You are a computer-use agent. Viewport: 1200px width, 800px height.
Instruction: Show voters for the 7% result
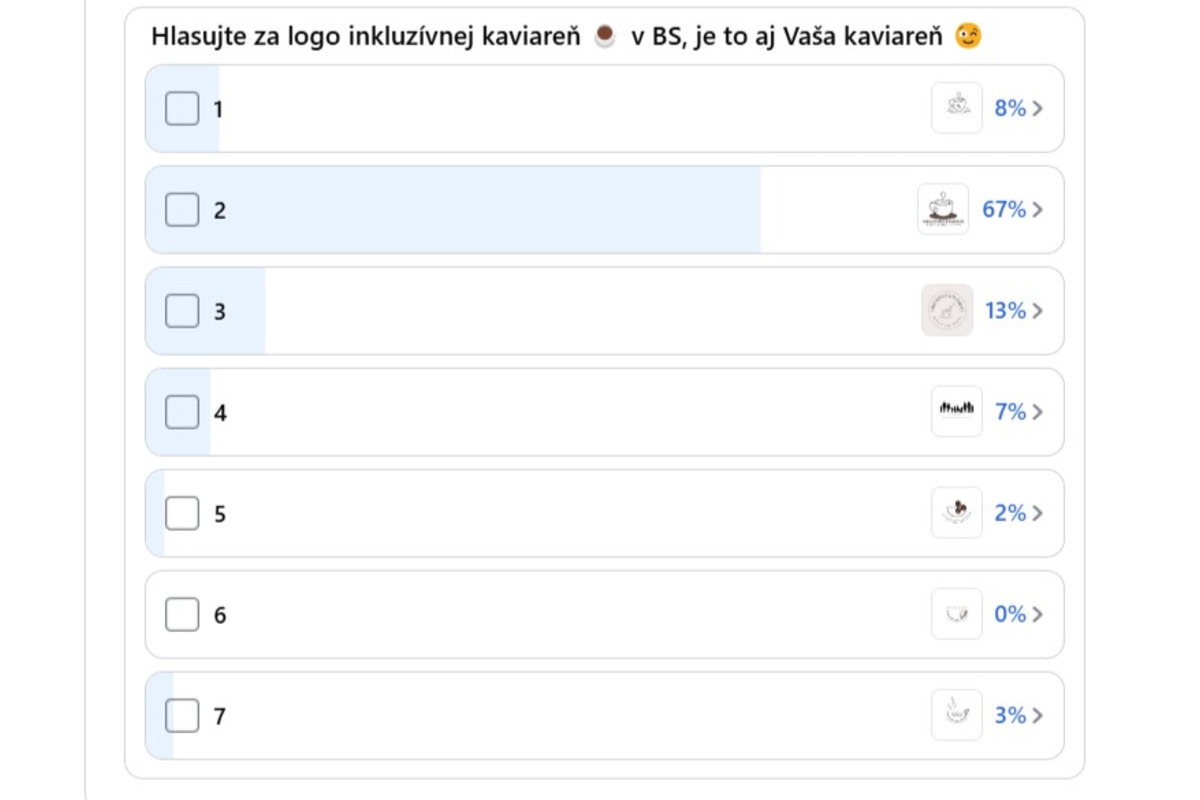[x=1038, y=411]
